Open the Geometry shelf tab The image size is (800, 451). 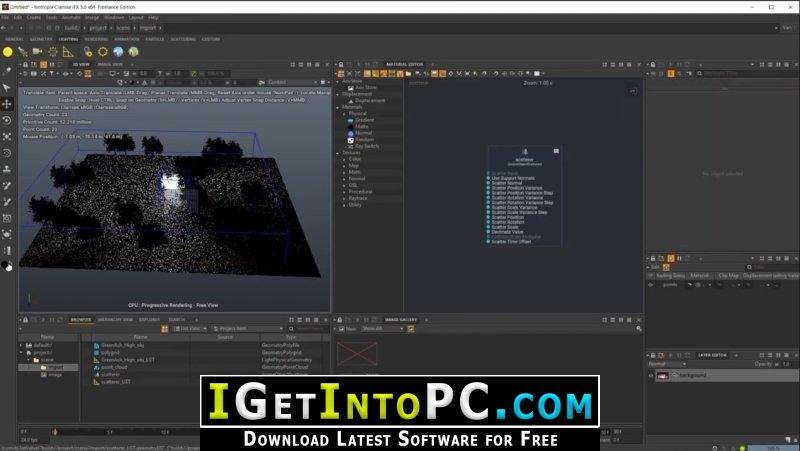coord(41,39)
